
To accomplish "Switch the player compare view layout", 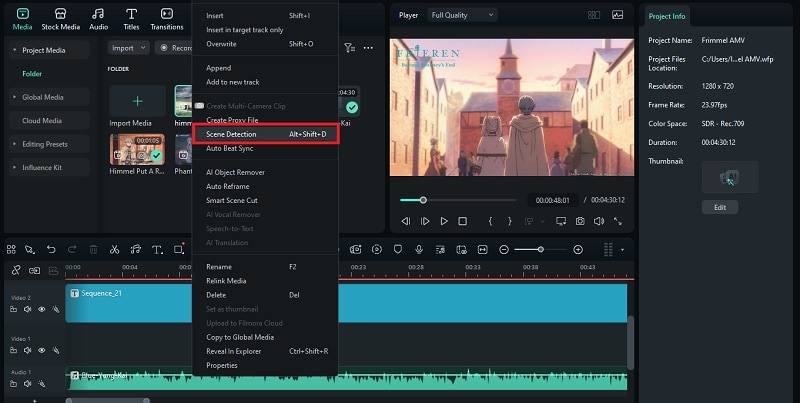I will [593, 15].
